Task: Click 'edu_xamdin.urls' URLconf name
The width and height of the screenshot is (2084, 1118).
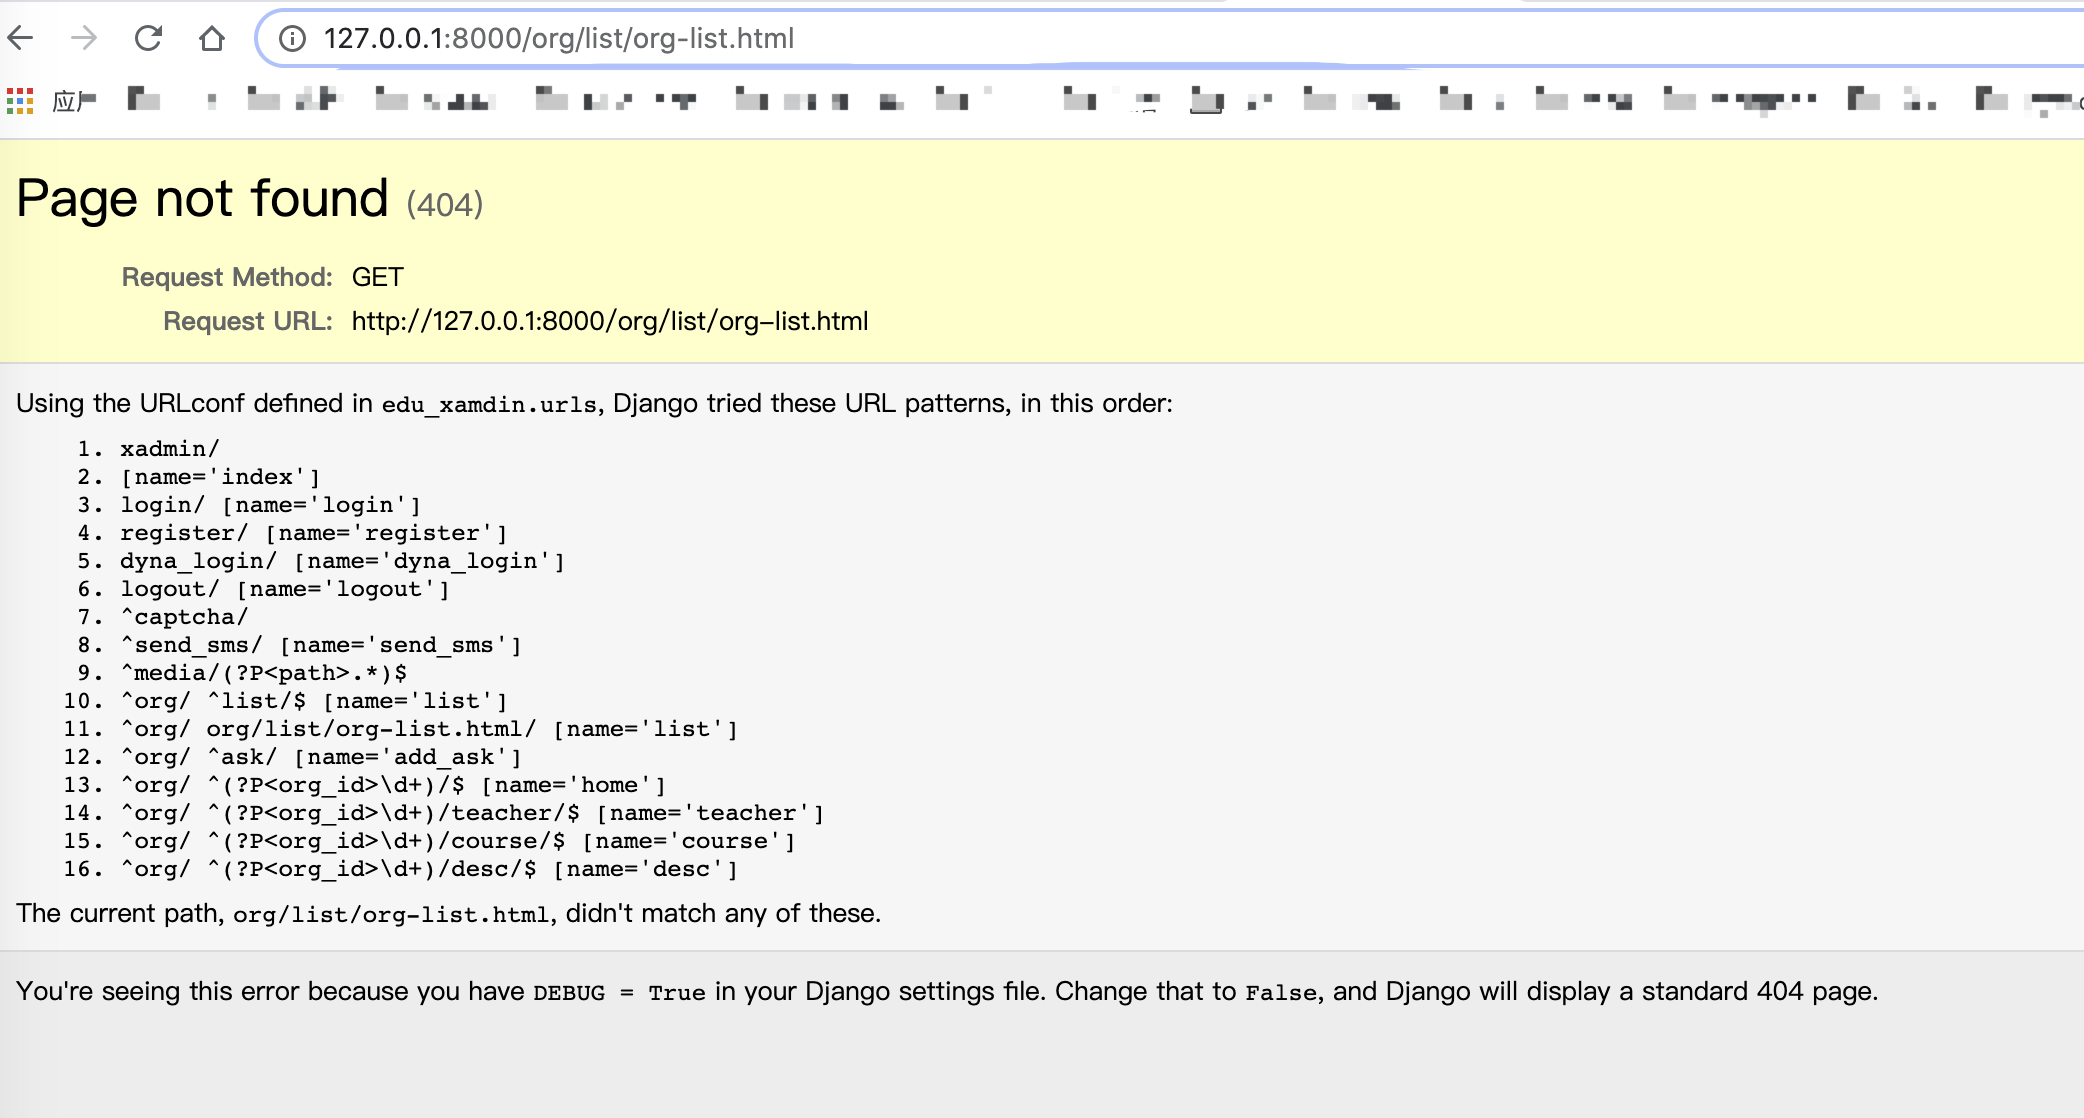Action: click(489, 404)
